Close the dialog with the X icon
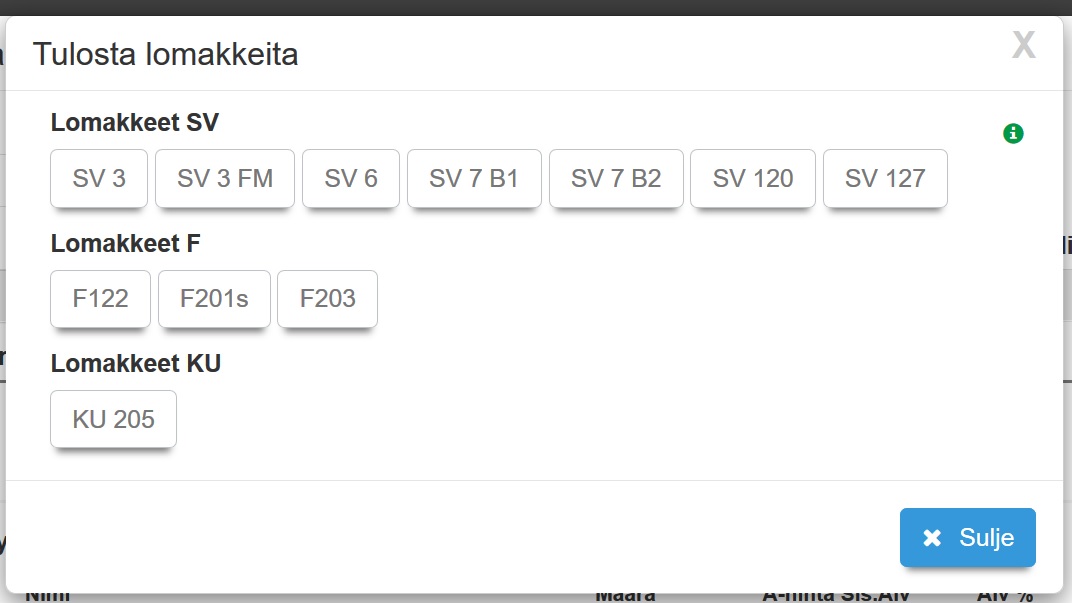Screen dimensions: 1072x603 1023,45
